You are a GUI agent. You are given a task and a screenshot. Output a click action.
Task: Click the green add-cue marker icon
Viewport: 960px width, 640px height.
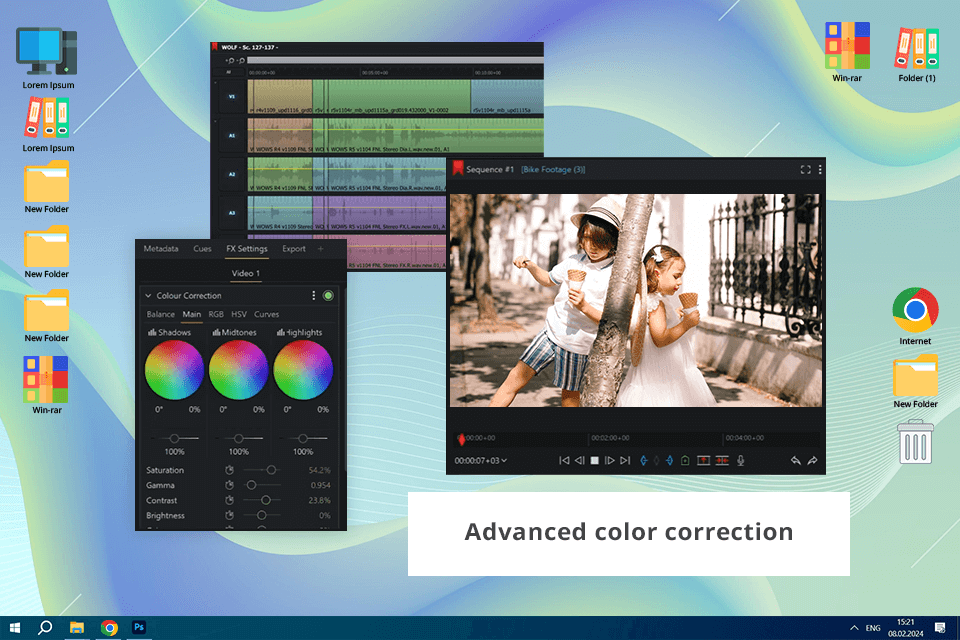click(x=685, y=461)
